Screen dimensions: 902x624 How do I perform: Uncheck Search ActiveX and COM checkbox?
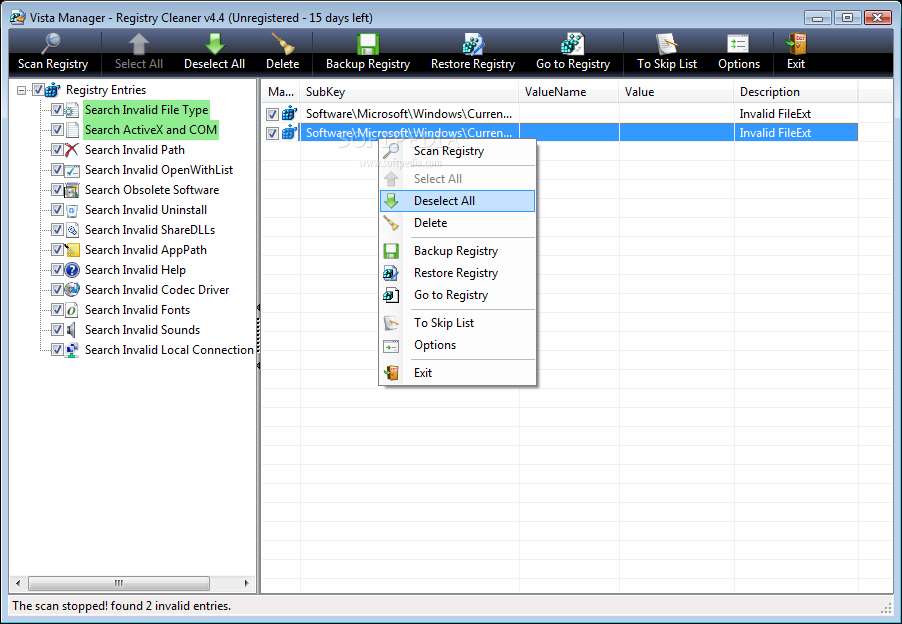click(x=57, y=130)
